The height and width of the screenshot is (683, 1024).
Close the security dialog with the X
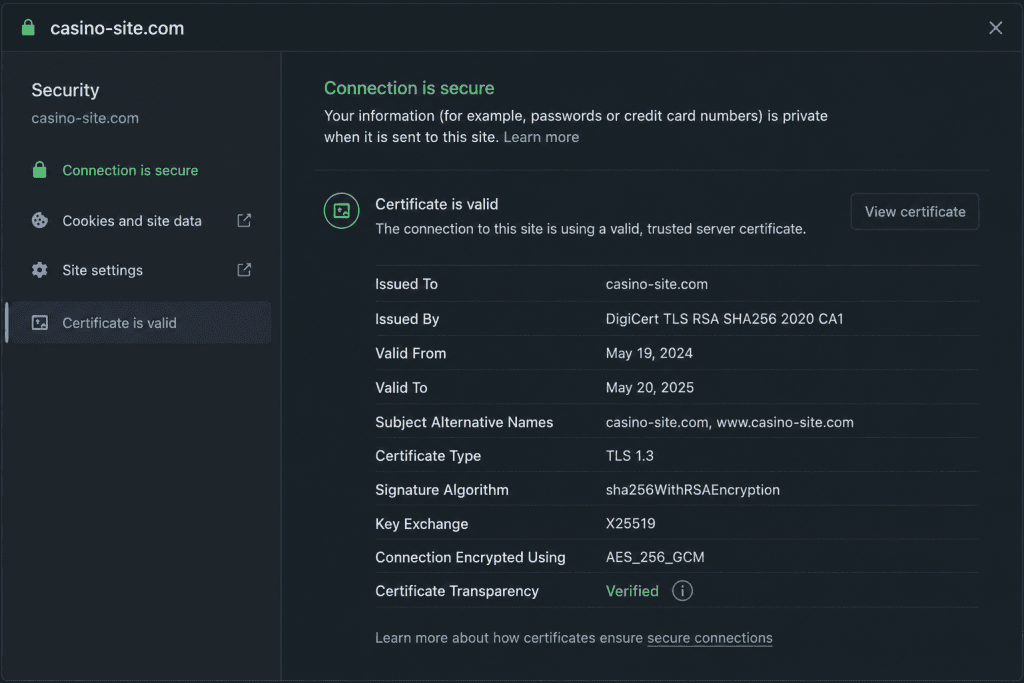tap(995, 28)
